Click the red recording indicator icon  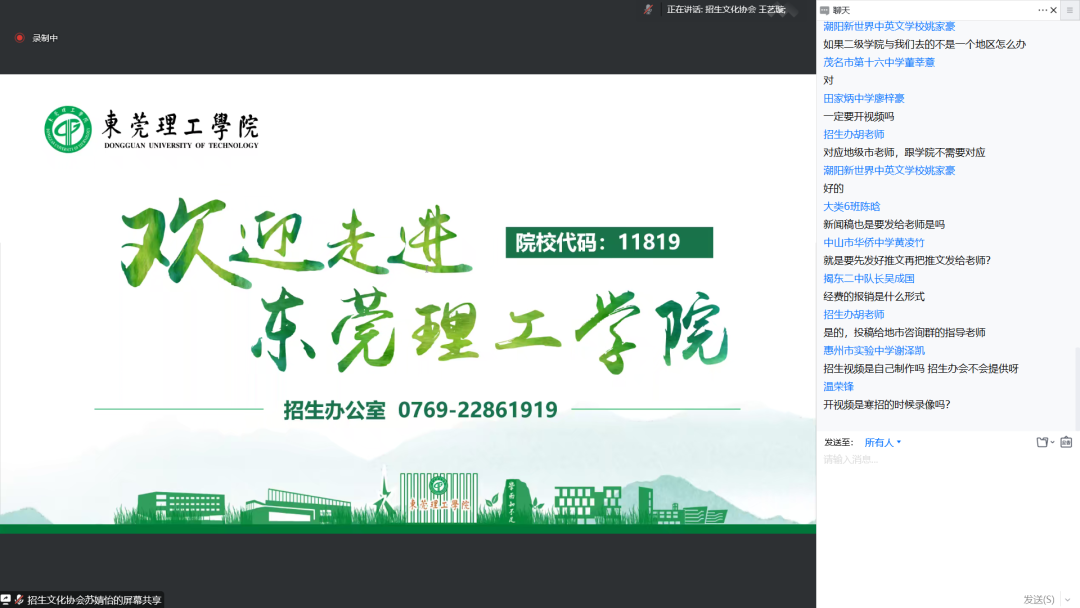pos(19,38)
